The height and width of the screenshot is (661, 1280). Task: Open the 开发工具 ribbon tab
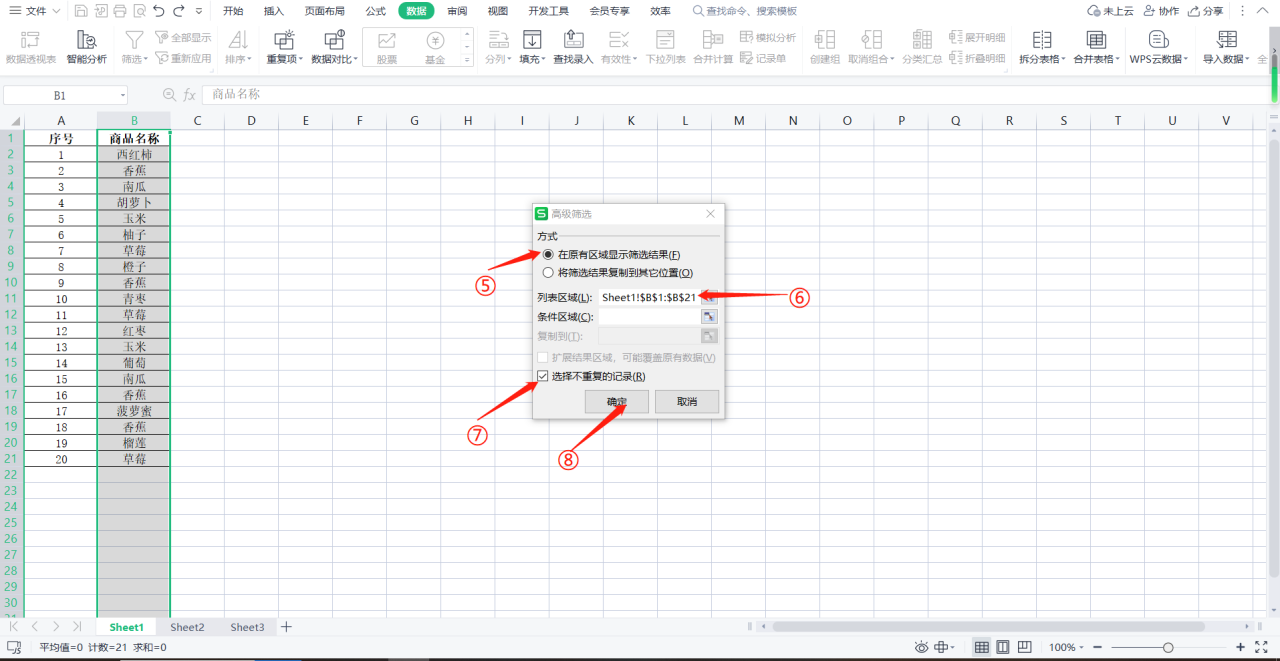549,11
